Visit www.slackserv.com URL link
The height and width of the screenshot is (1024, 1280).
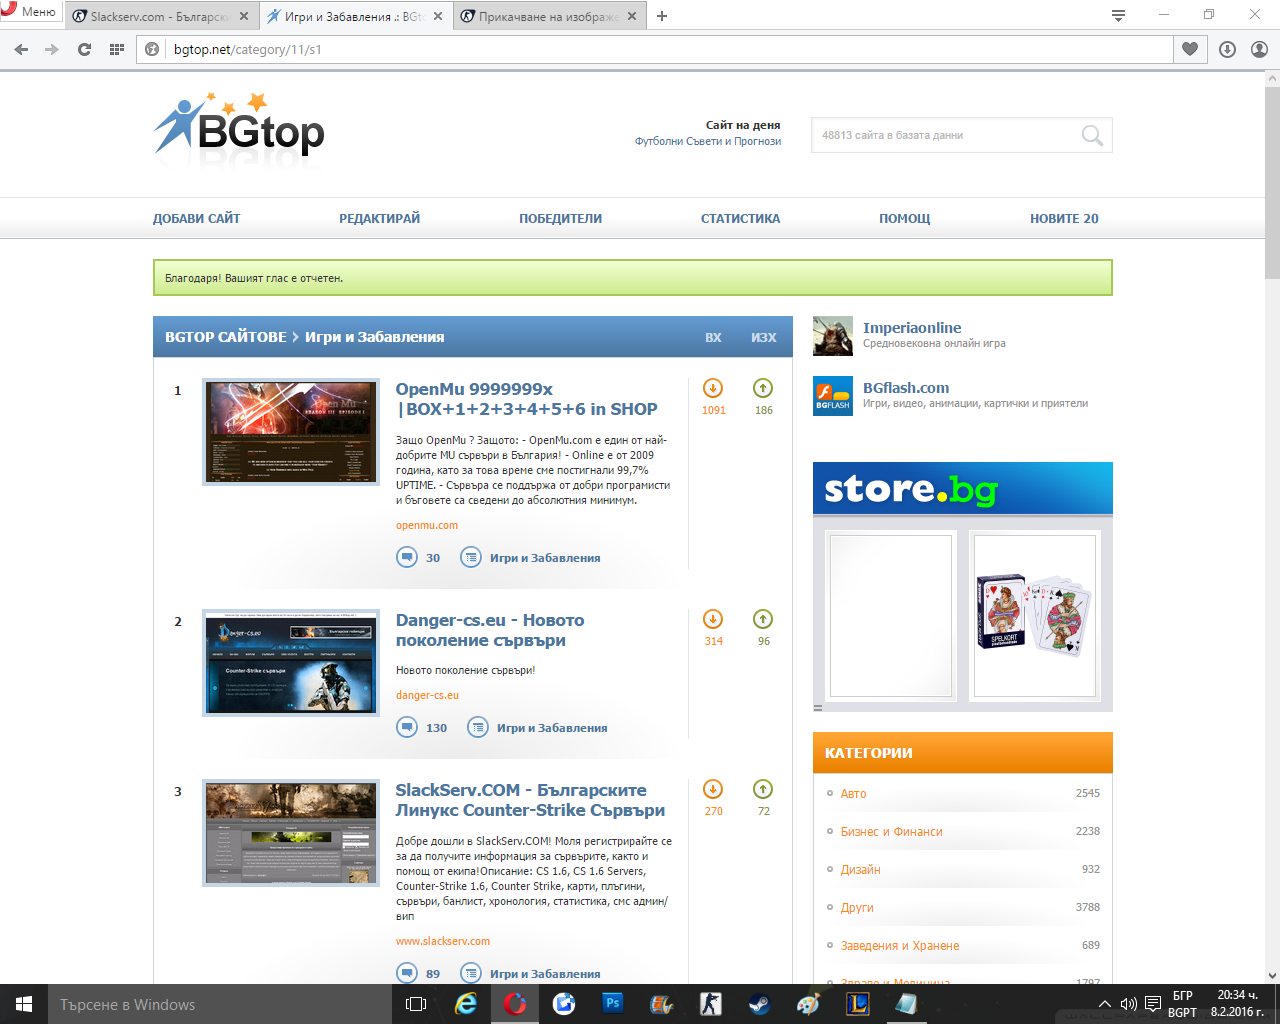point(443,941)
